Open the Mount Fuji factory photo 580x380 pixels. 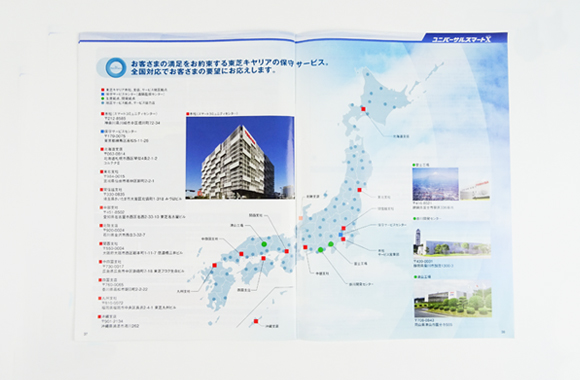tap(435, 184)
